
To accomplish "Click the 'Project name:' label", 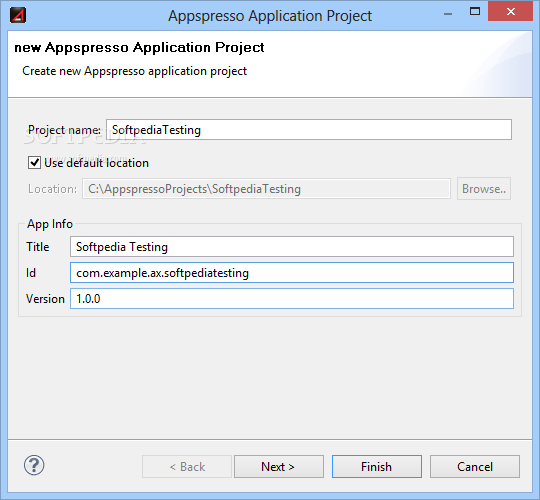I will coord(64,130).
